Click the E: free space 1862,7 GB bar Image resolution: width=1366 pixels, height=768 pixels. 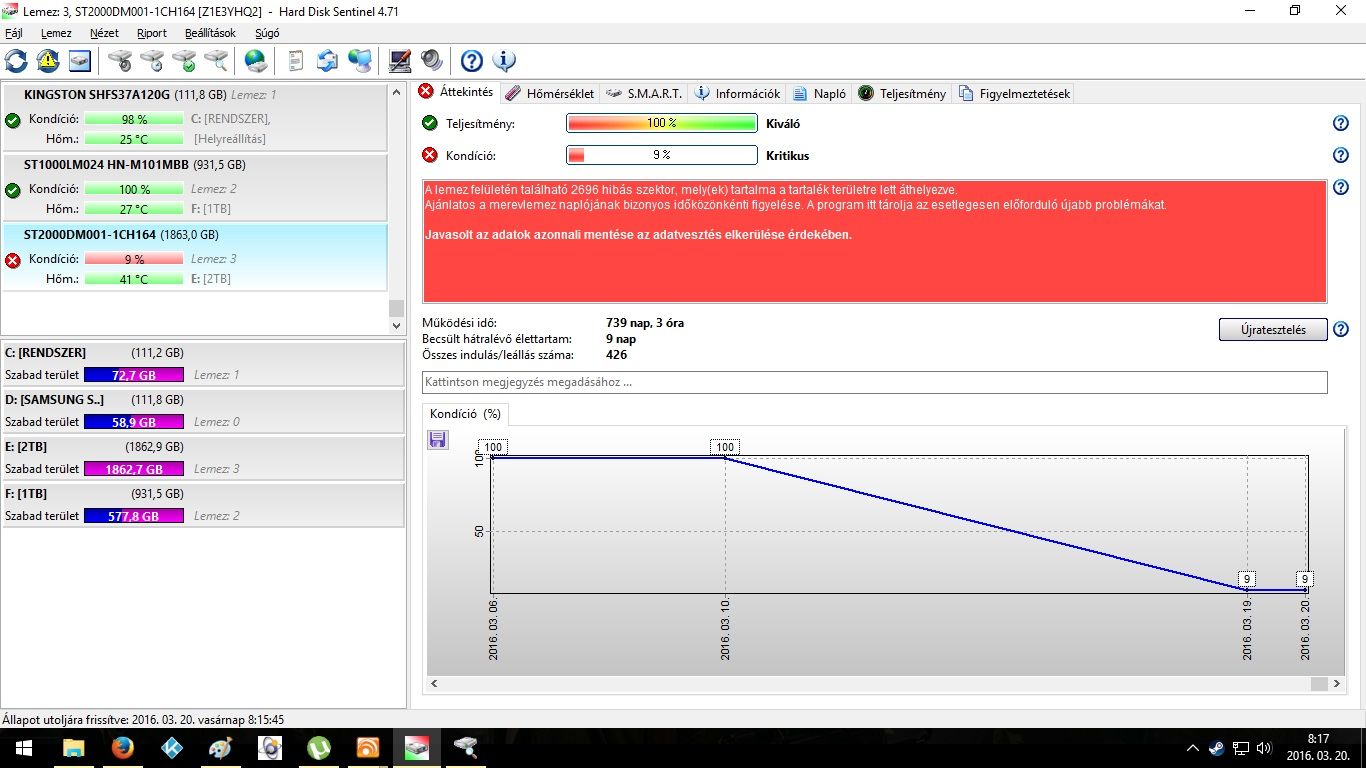point(134,469)
